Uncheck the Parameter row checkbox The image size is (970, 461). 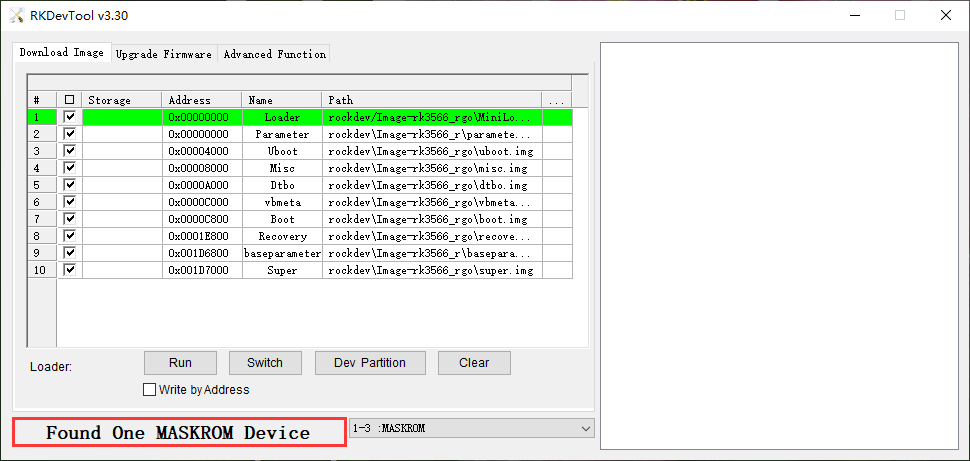[70, 134]
